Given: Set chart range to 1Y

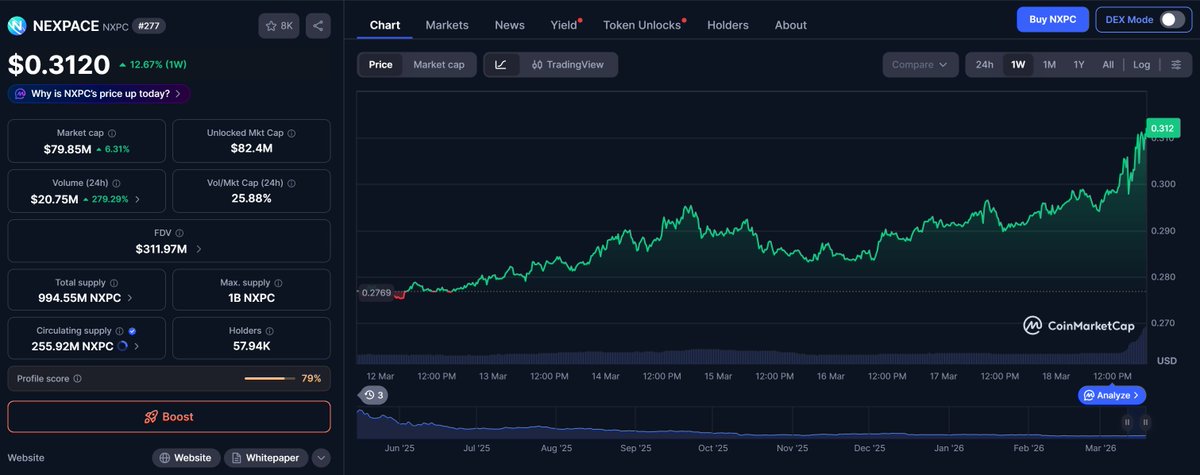Looking at the screenshot, I should pos(1079,65).
